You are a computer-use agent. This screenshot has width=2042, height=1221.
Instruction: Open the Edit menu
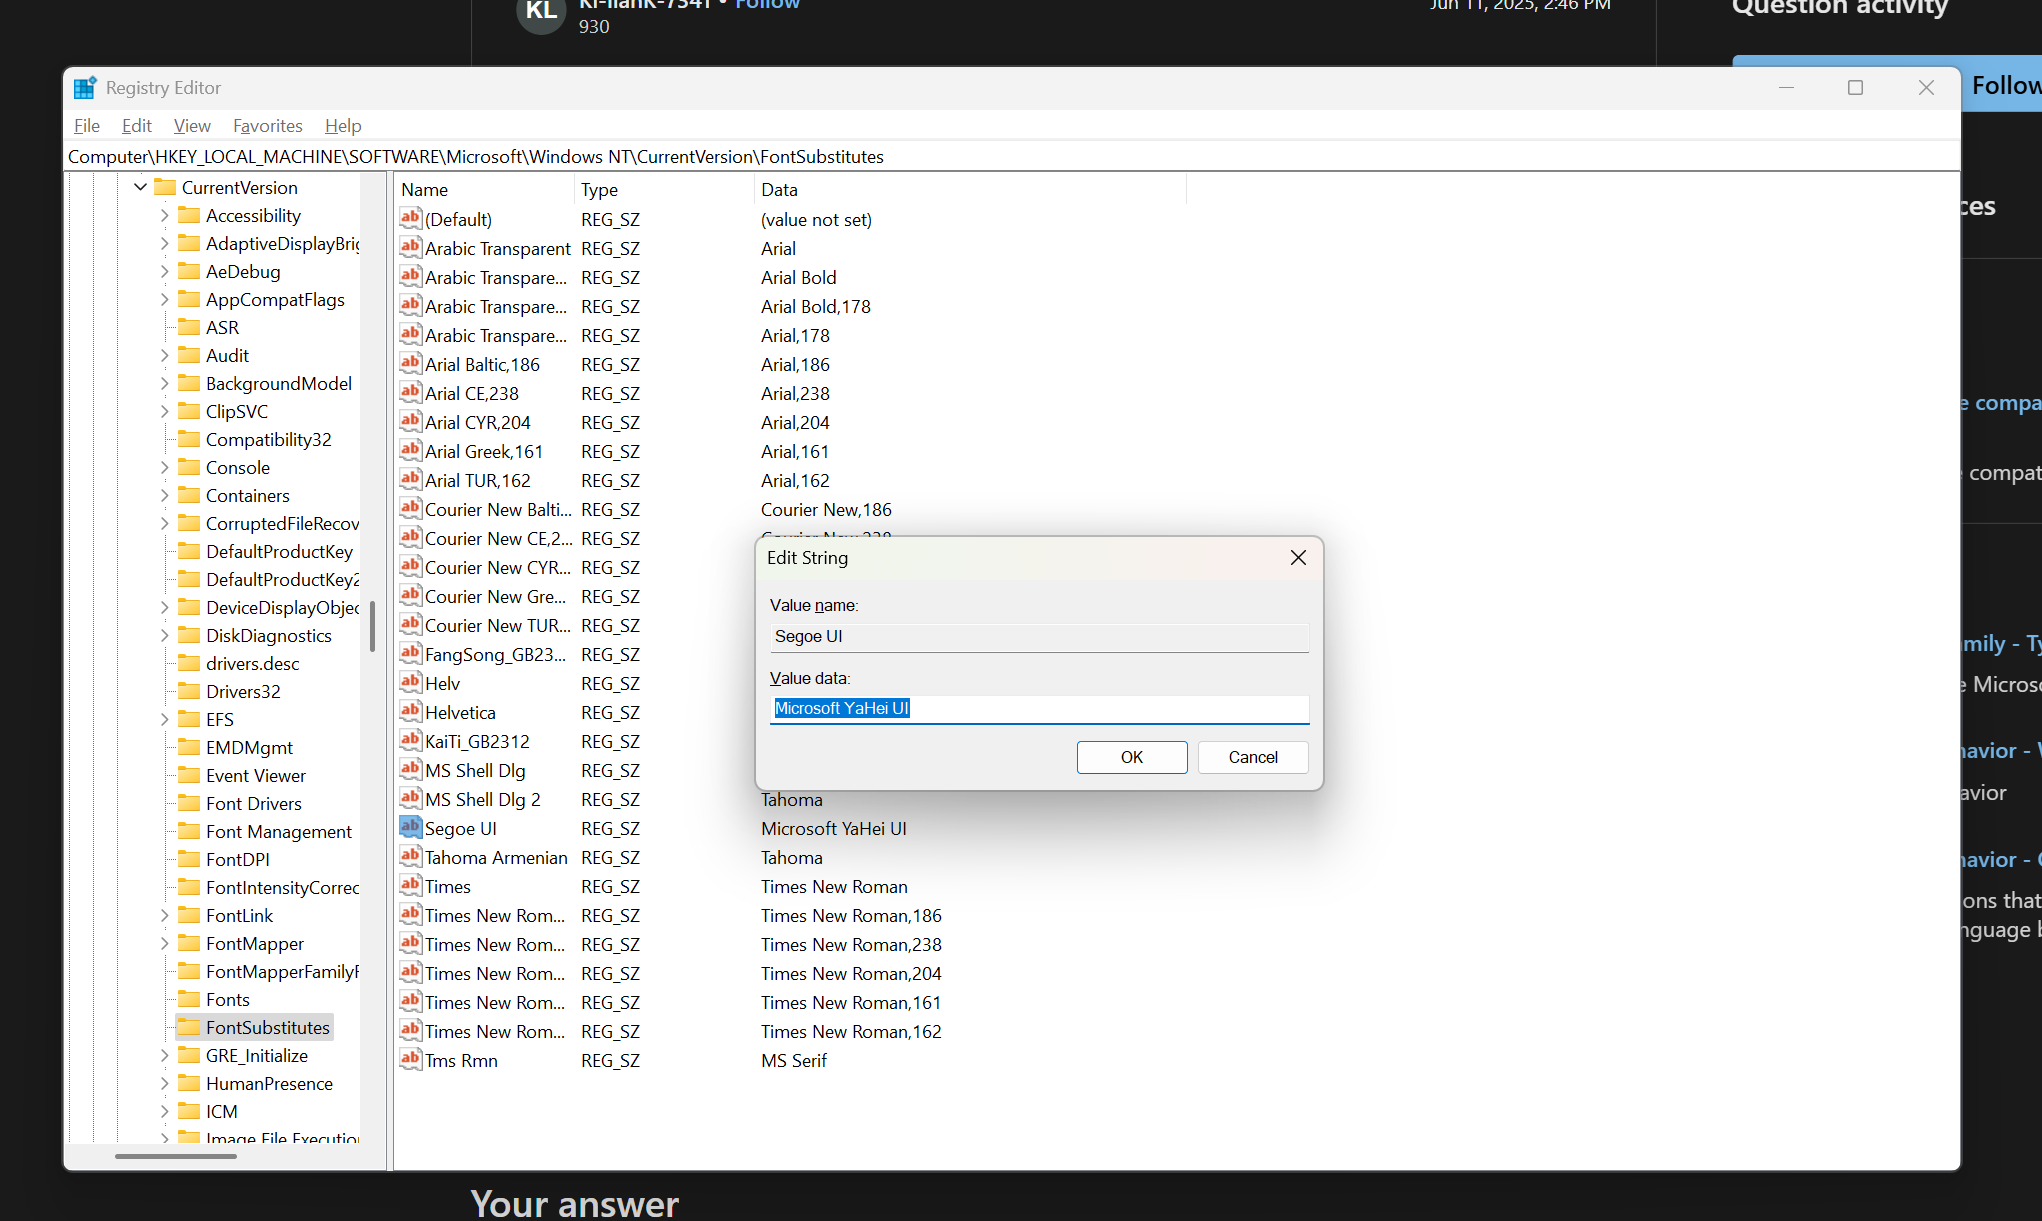(x=136, y=126)
